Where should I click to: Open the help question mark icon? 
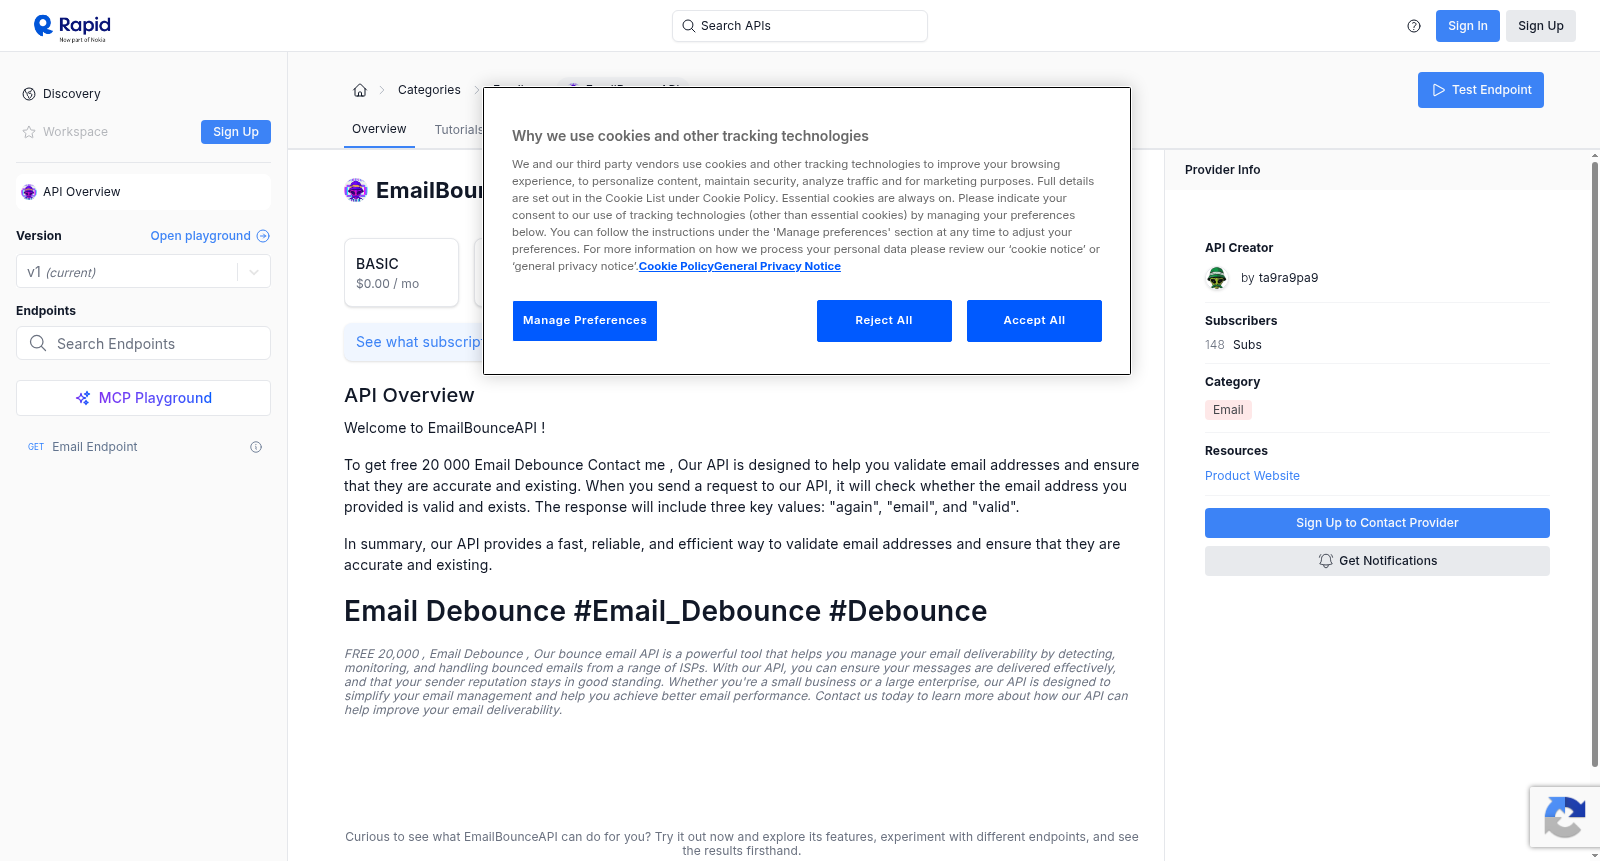coord(1414,26)
